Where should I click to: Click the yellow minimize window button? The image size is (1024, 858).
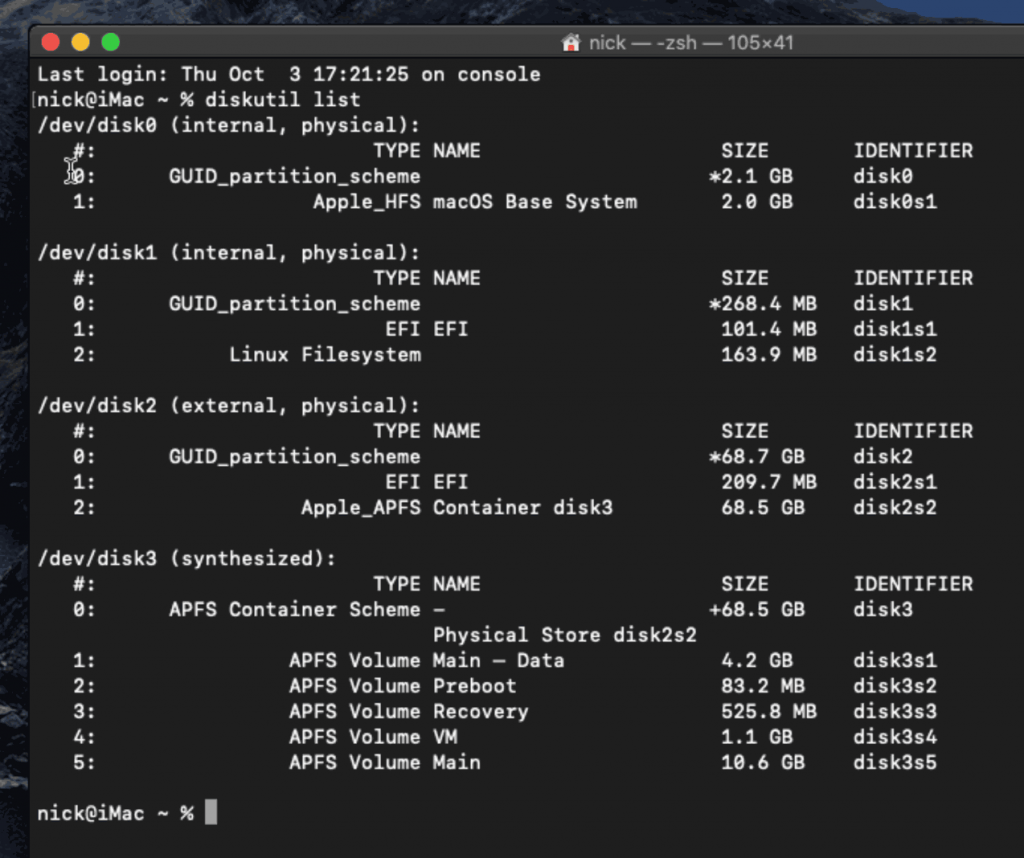(80, 42)
